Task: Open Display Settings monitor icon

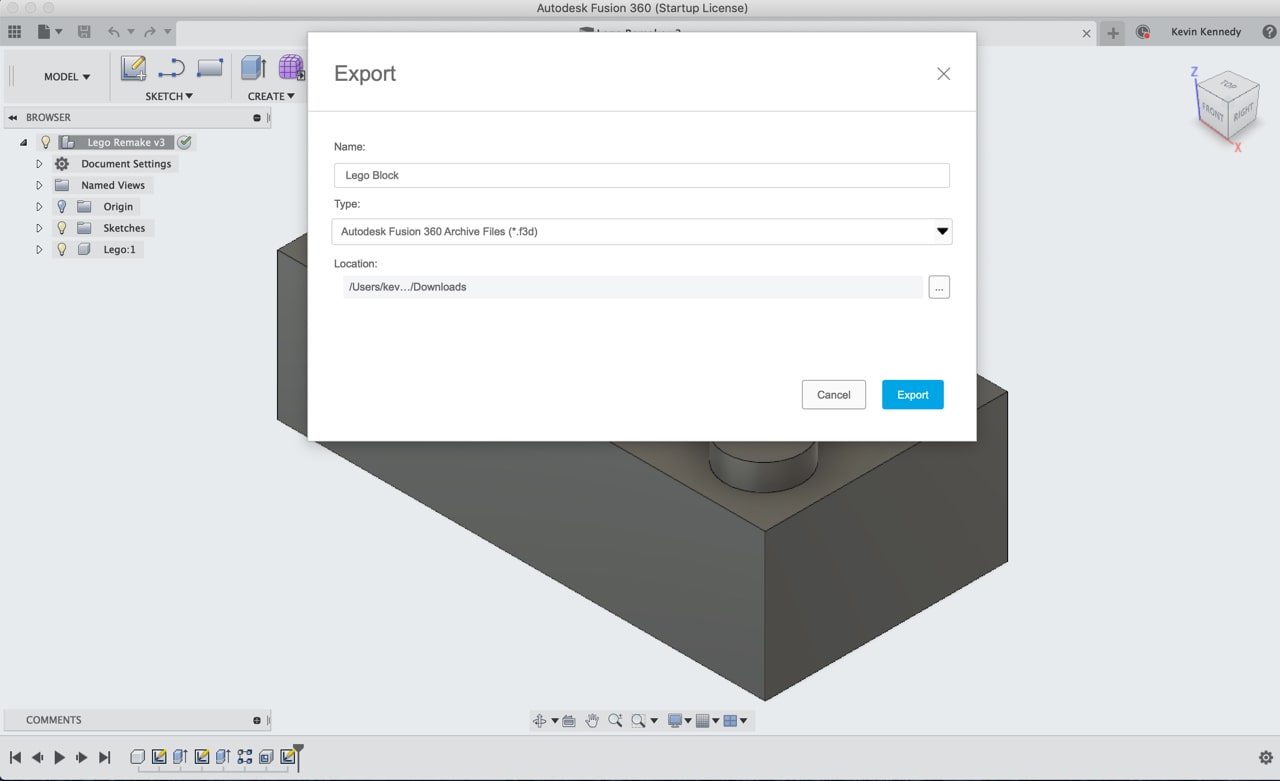Action: [x=675, y=720]
